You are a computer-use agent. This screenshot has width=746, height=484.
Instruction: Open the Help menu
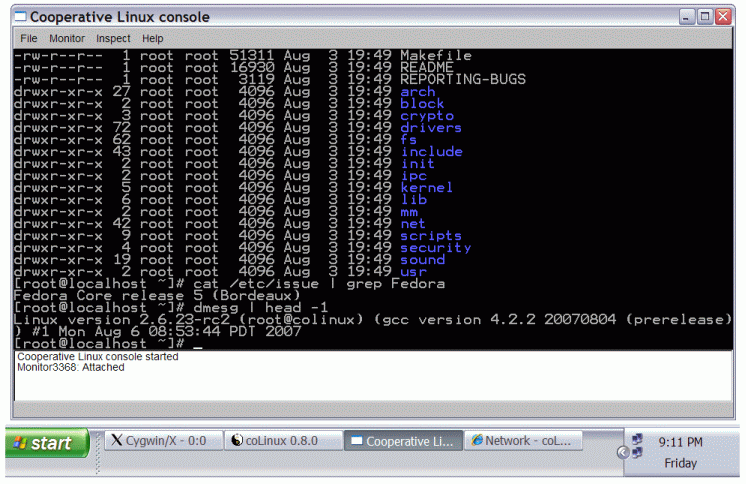[x=152, y=38]
